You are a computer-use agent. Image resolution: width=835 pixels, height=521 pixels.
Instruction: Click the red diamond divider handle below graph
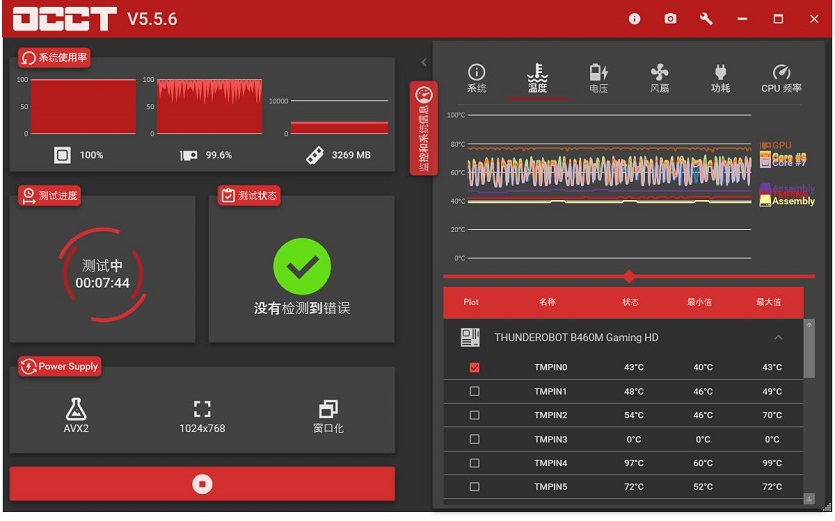click(628, 276)
